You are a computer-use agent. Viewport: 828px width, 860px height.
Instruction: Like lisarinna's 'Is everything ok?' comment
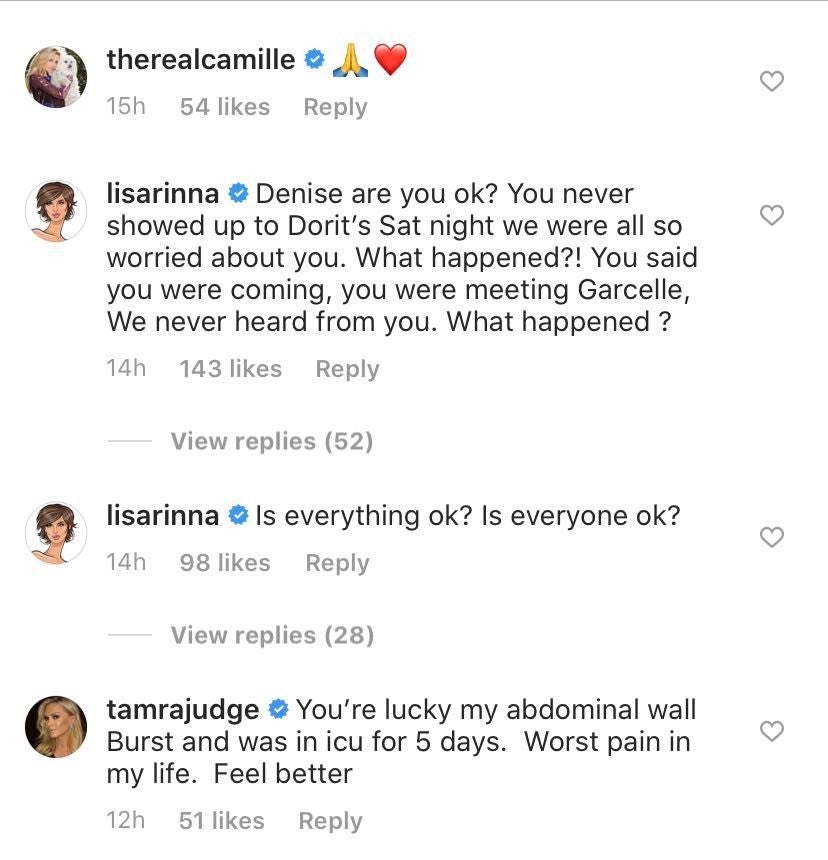(771, 538)
